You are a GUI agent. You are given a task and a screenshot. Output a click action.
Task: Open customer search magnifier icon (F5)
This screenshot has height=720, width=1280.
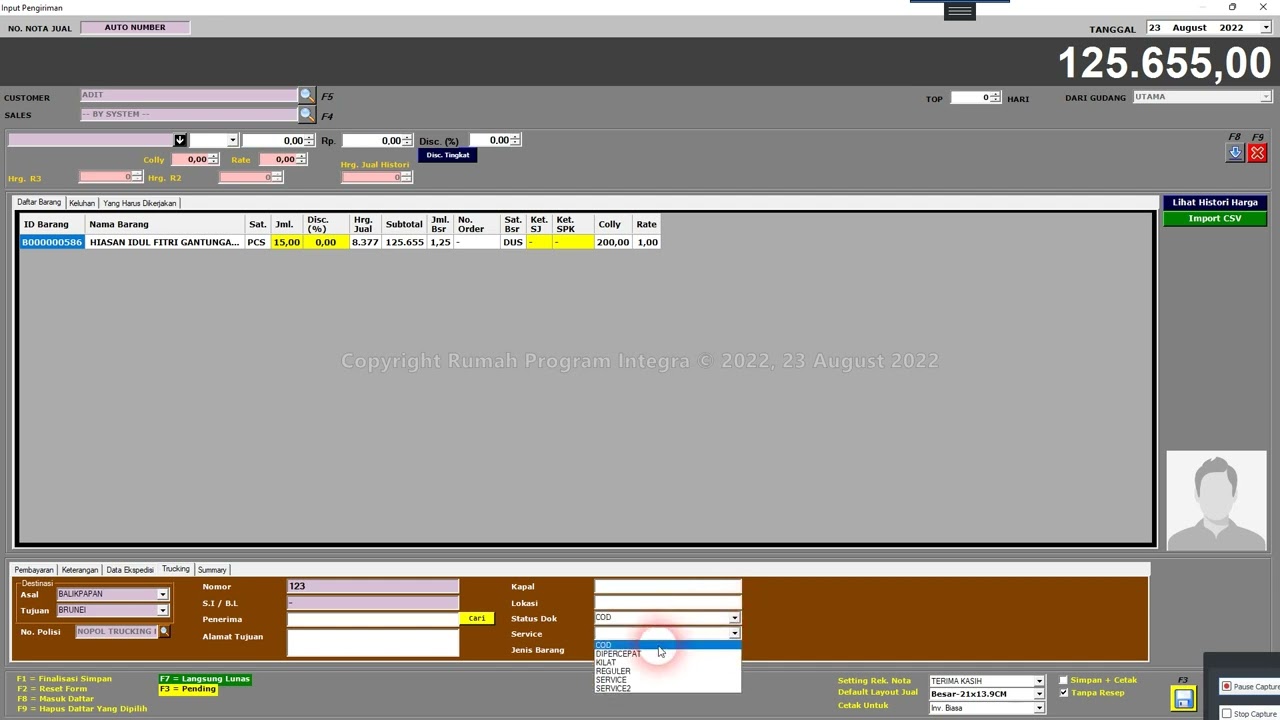click(306, 95)
